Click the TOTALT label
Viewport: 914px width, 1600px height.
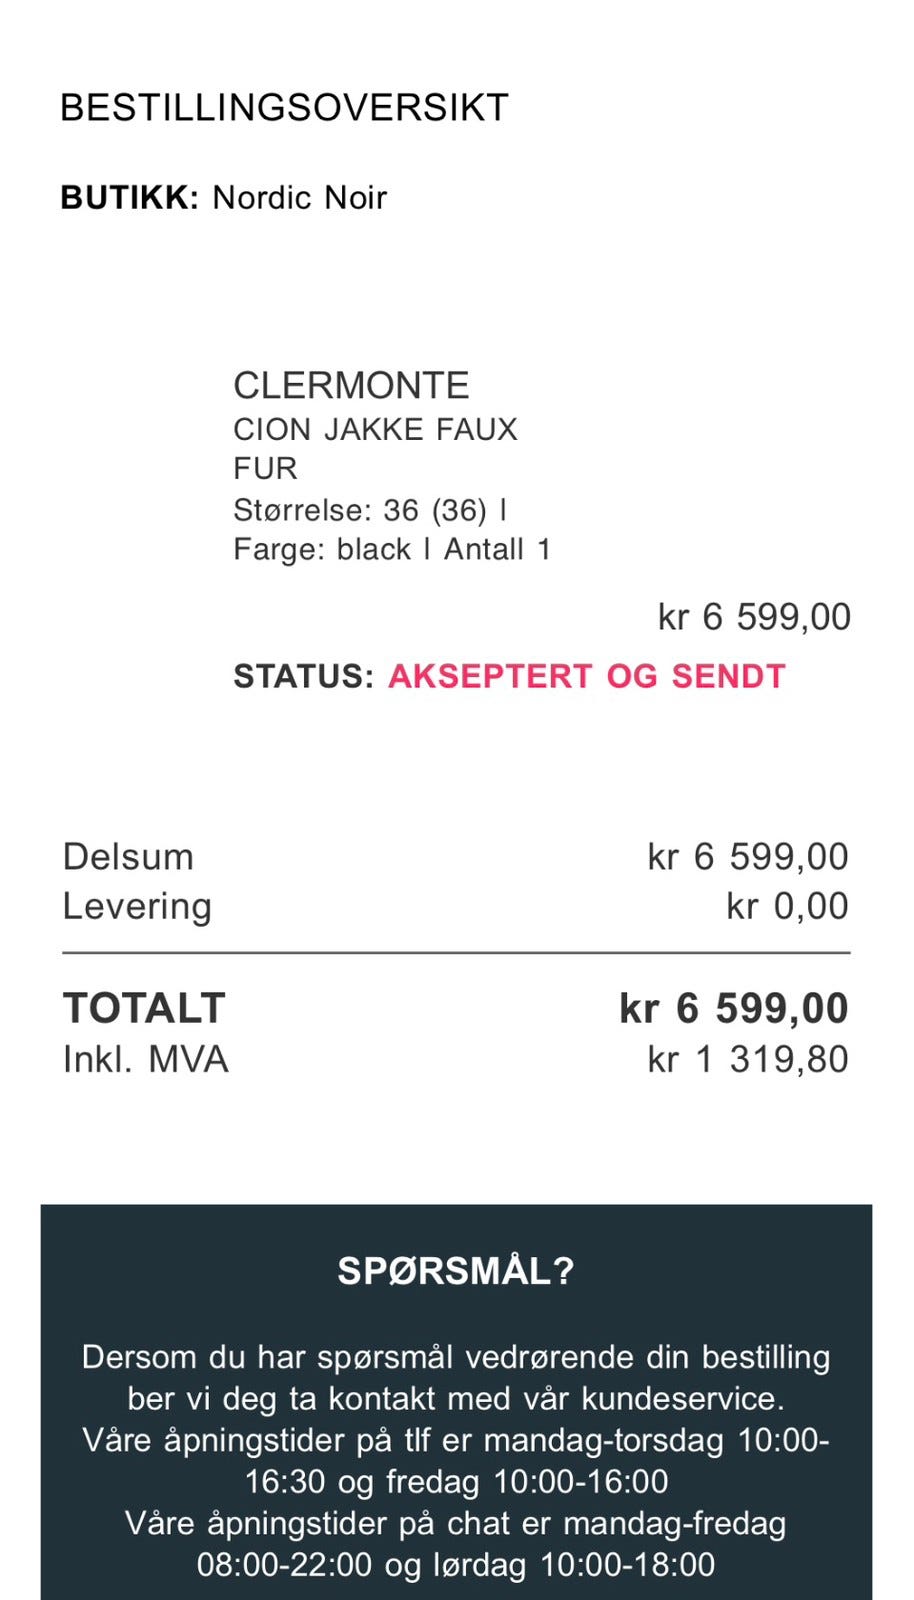coord(144,1008)
